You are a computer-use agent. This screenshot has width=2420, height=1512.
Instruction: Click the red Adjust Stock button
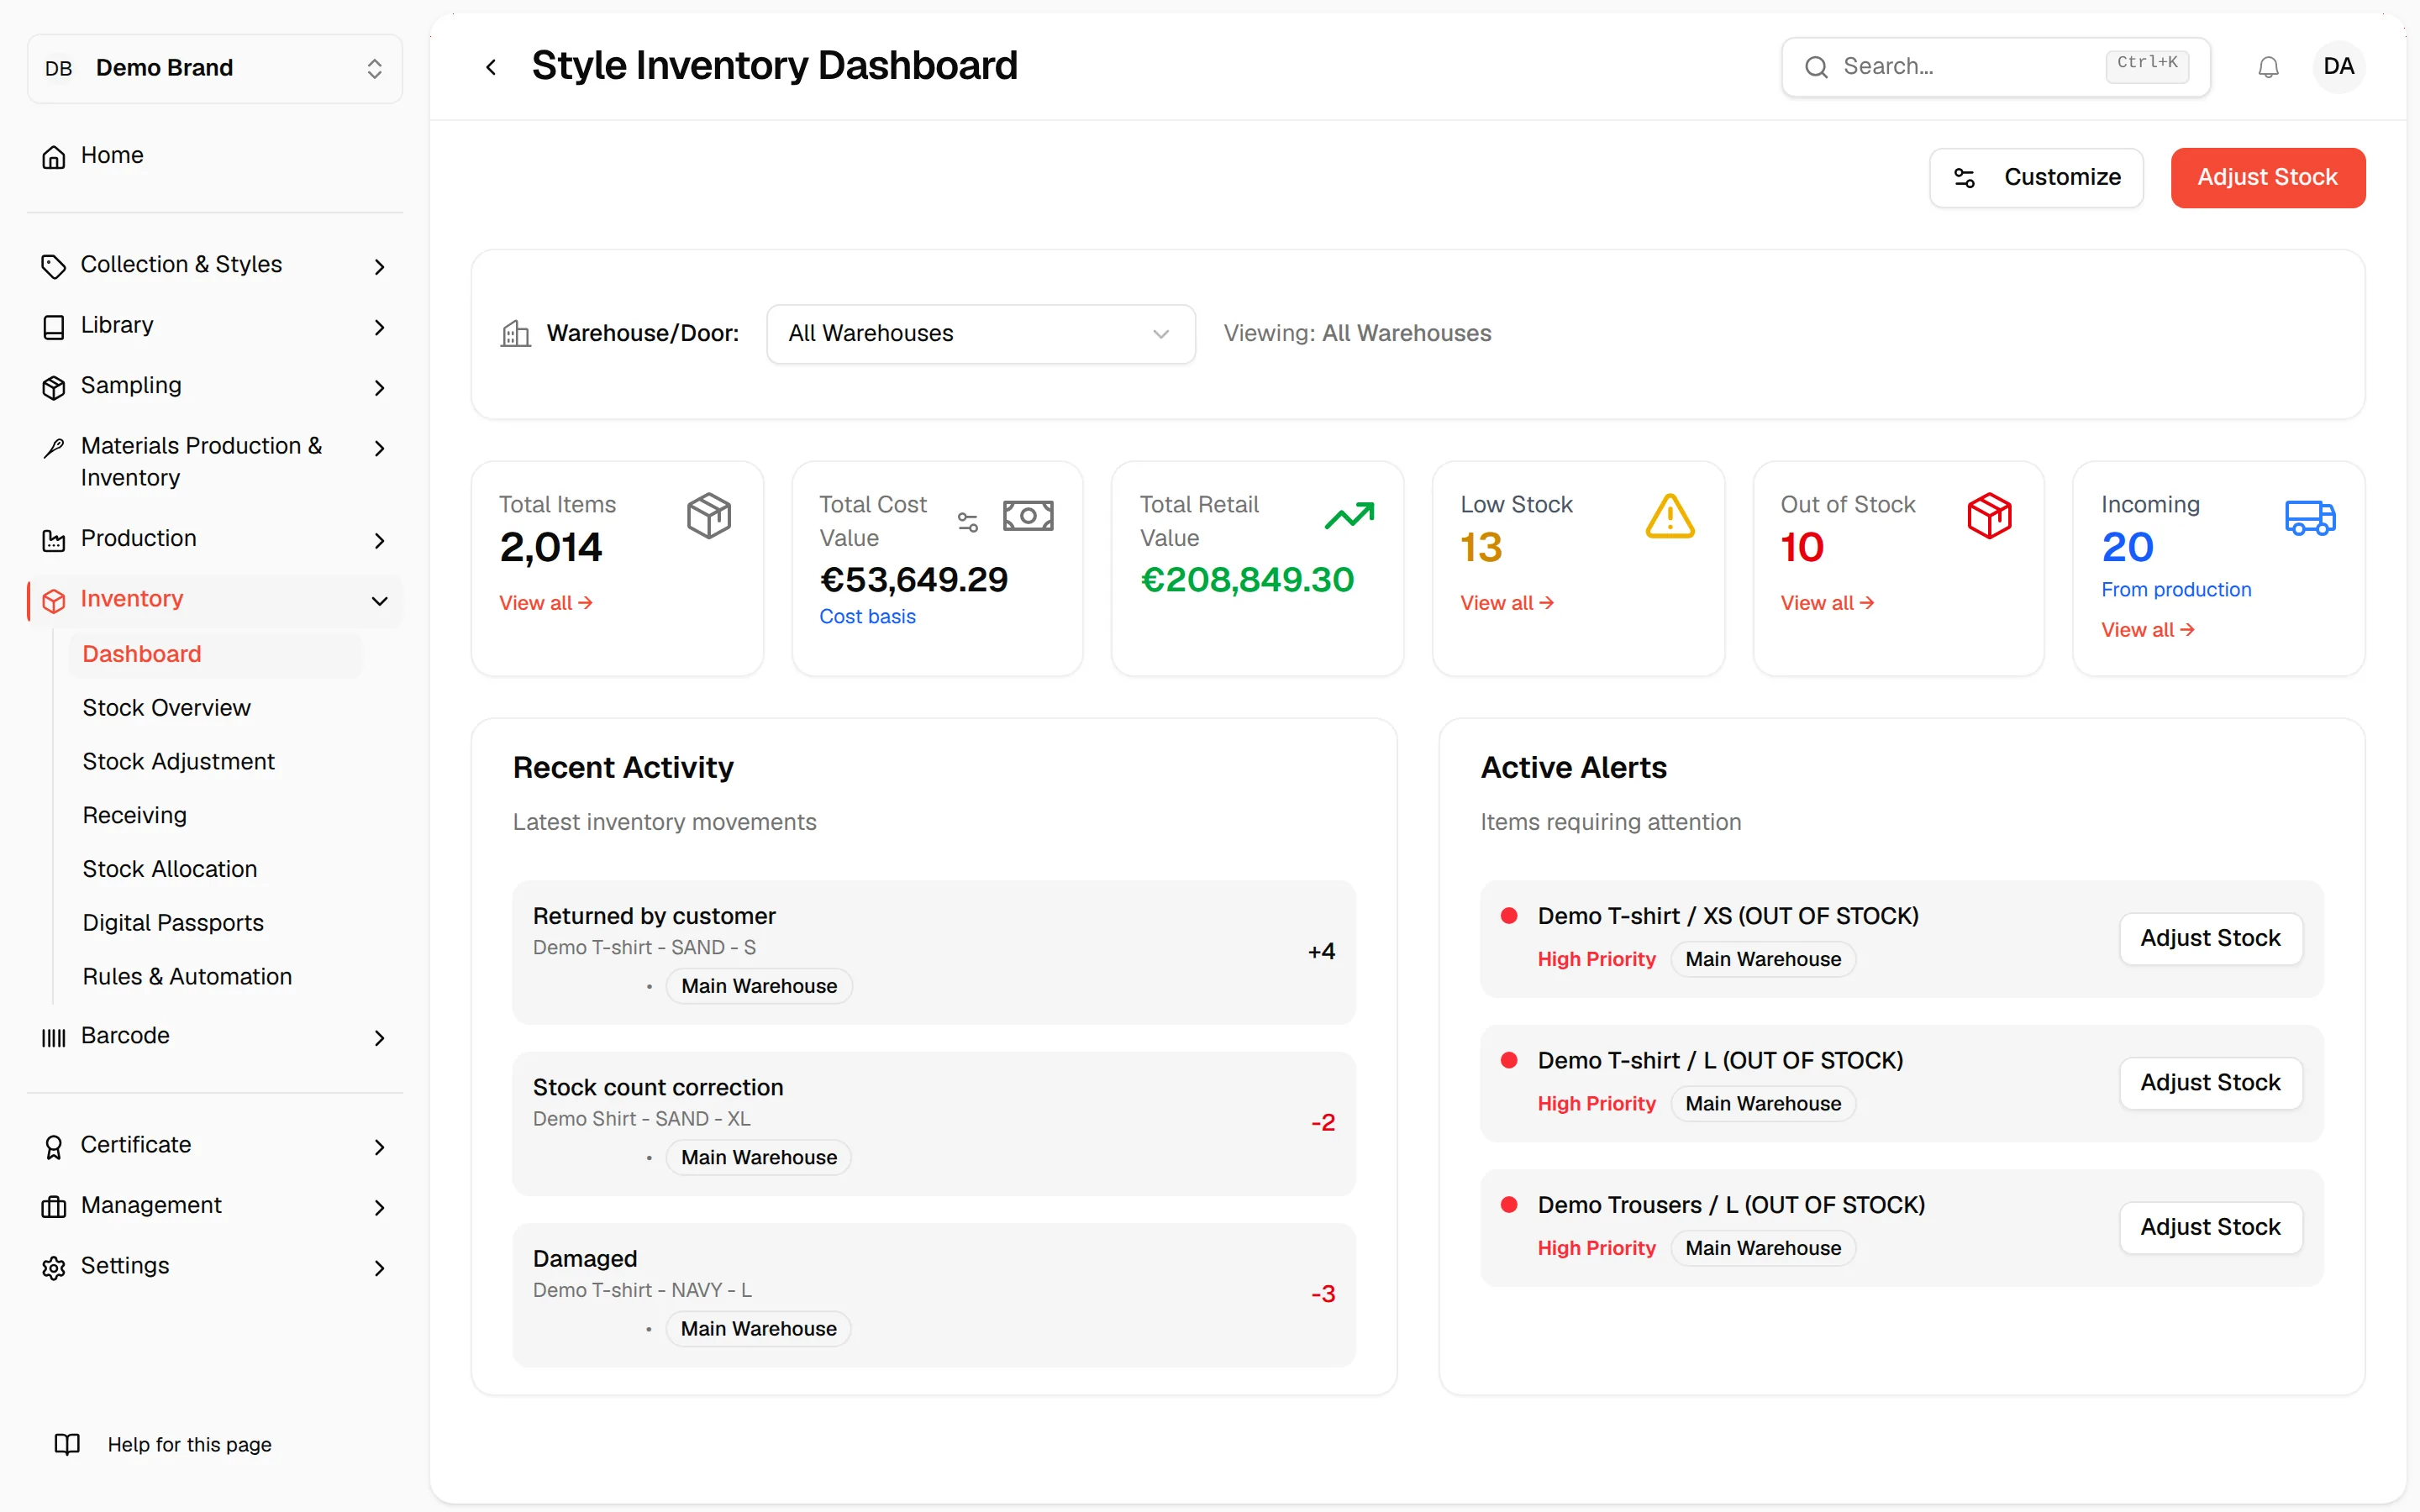point(2267,178)
